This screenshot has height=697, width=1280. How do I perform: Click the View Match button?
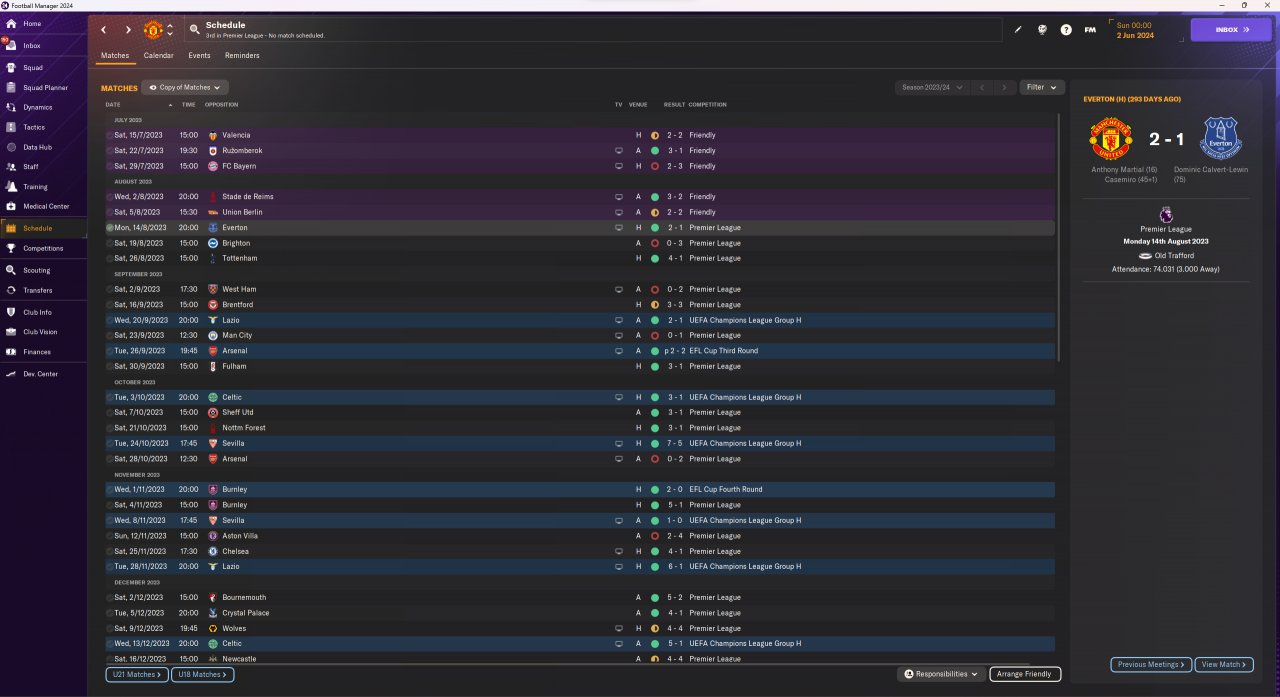click(x=1224, y=665)
